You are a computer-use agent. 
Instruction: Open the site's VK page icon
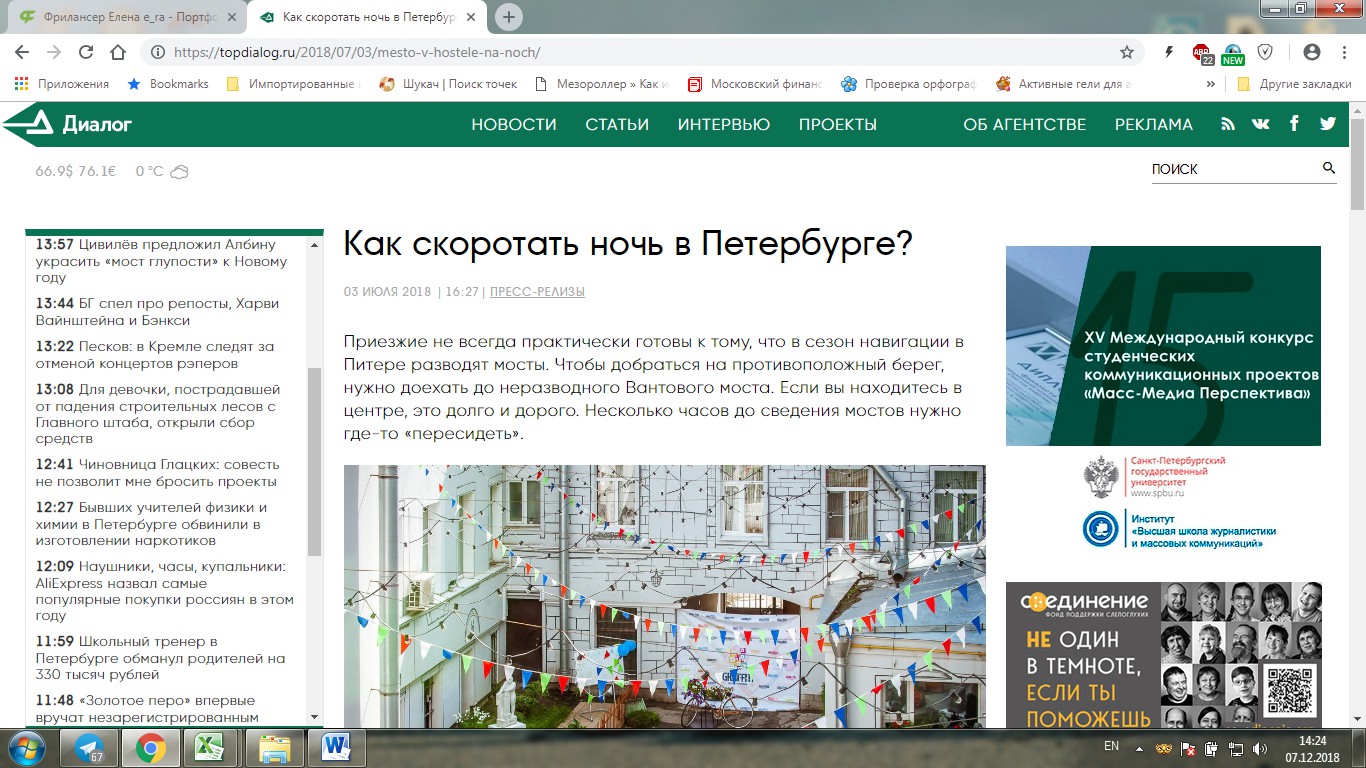(x=1260, y=124)
